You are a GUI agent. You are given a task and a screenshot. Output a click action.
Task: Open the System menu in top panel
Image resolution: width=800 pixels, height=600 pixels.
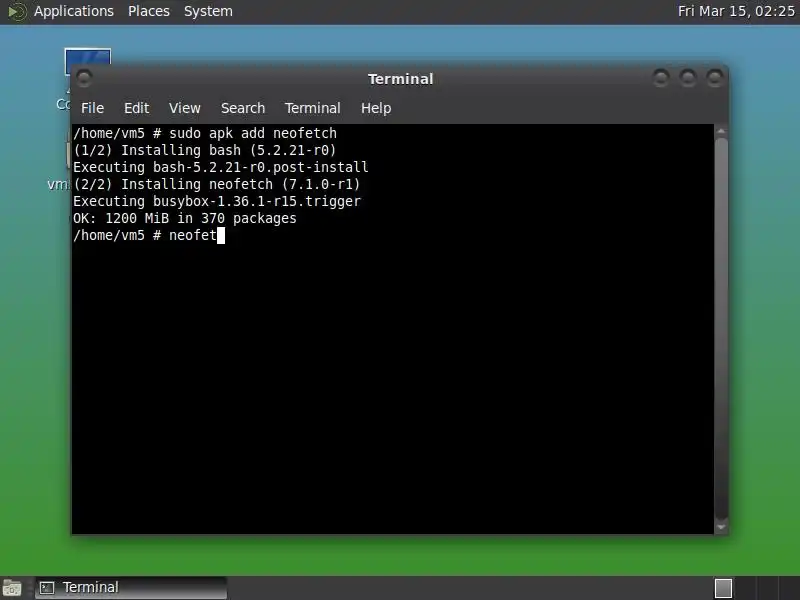[208, 11]
